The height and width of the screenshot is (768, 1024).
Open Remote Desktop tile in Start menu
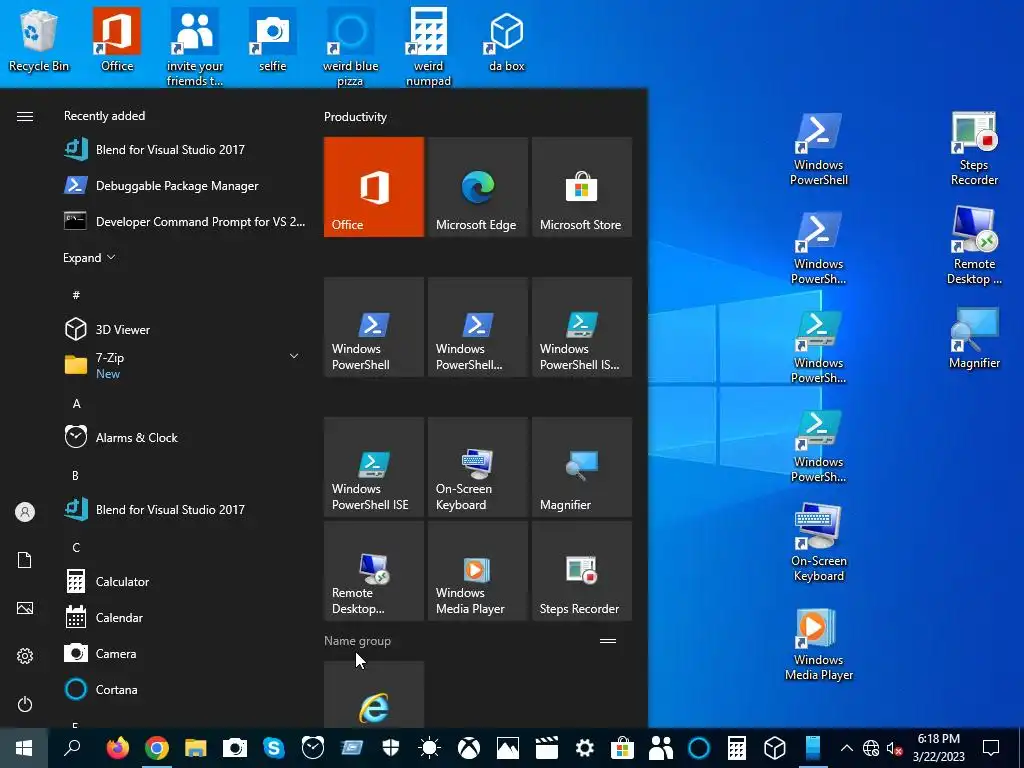pyautogui.click(x=374, y=571)
